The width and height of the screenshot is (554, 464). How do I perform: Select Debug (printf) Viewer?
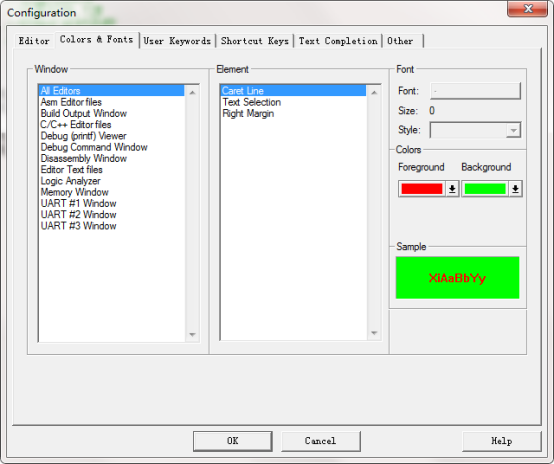tap(112, 136)
